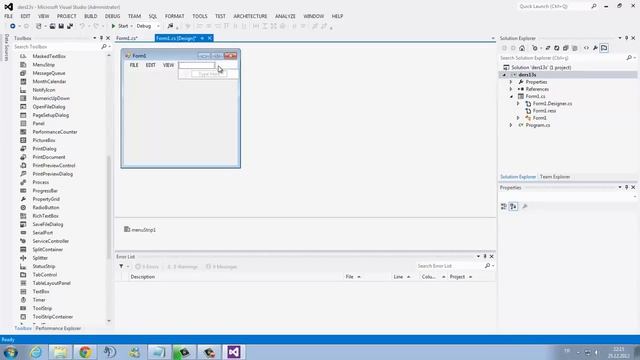Click the Property Pages wrench in Properties panel
This screenshot has width=640, height=360.
[x=525, y=207]
